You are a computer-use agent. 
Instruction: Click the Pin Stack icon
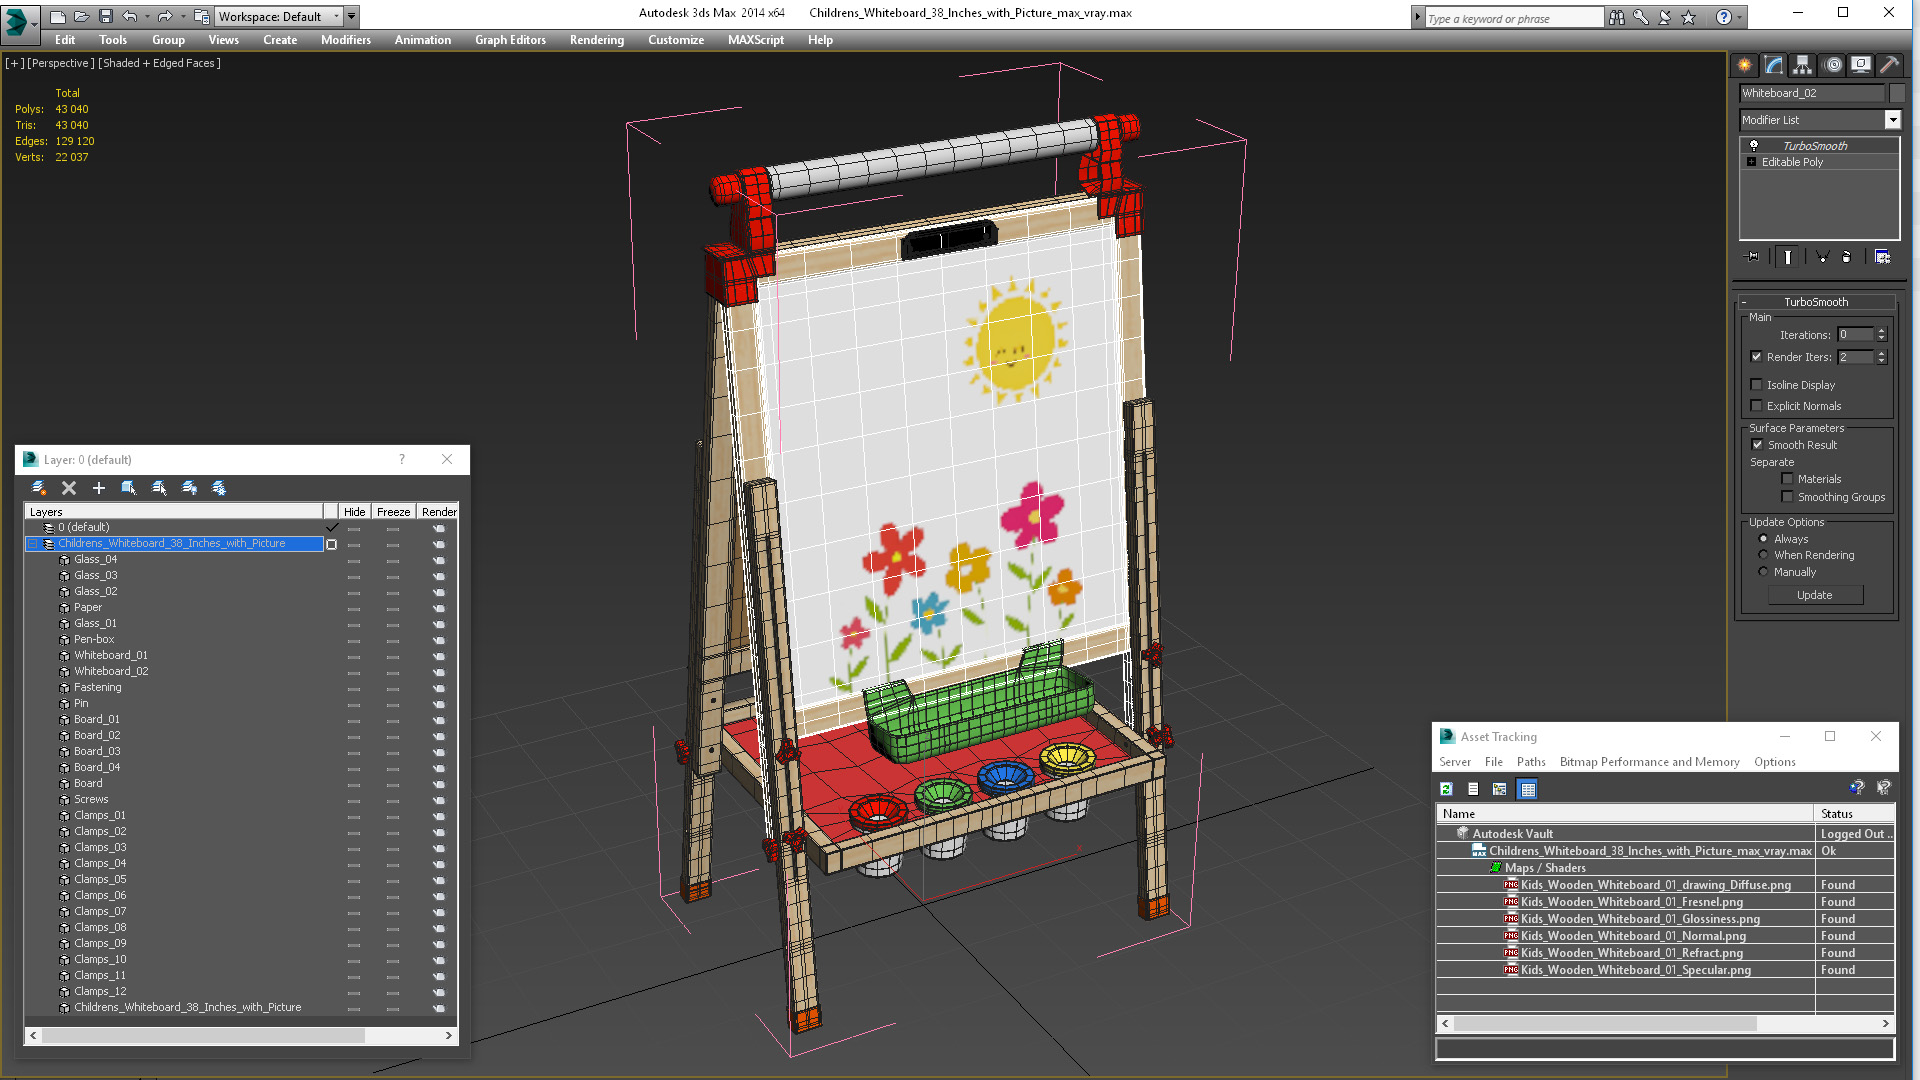(1753, 257)
